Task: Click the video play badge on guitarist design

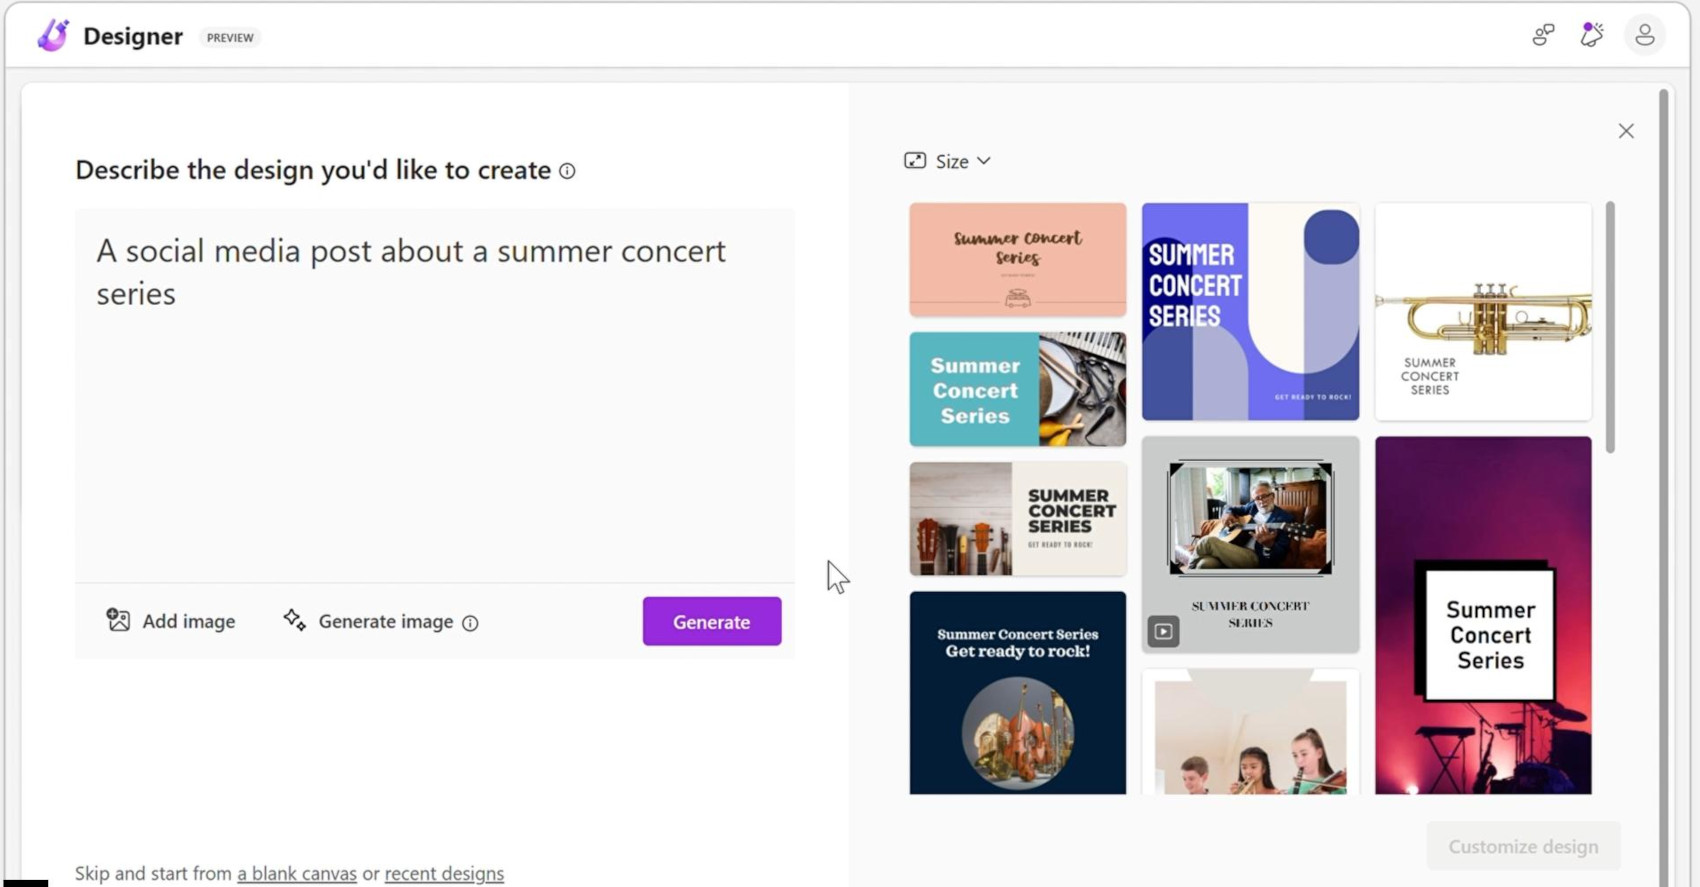Action: pyautogui.click(x=1163, y=631)
